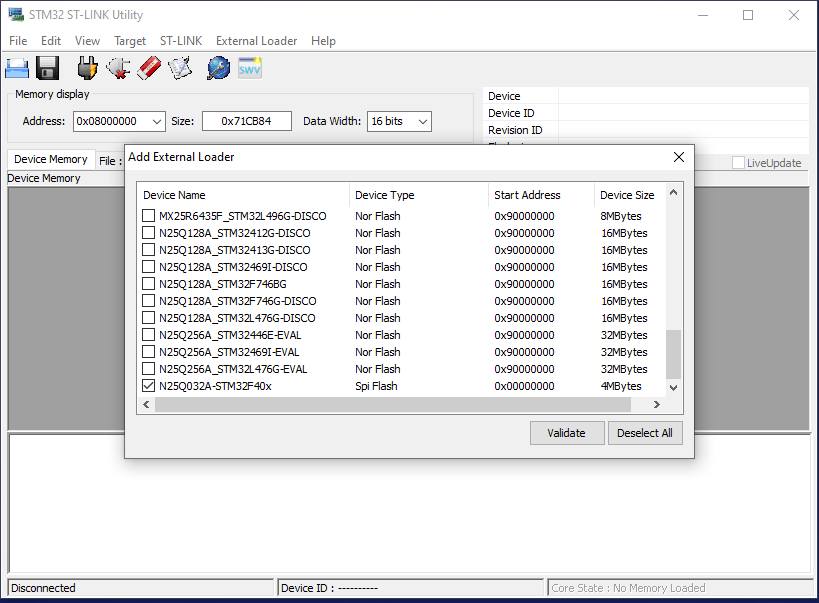The image size is (819, 603).
Task: Click the Save file floppy icon
Action: (48, 68)
